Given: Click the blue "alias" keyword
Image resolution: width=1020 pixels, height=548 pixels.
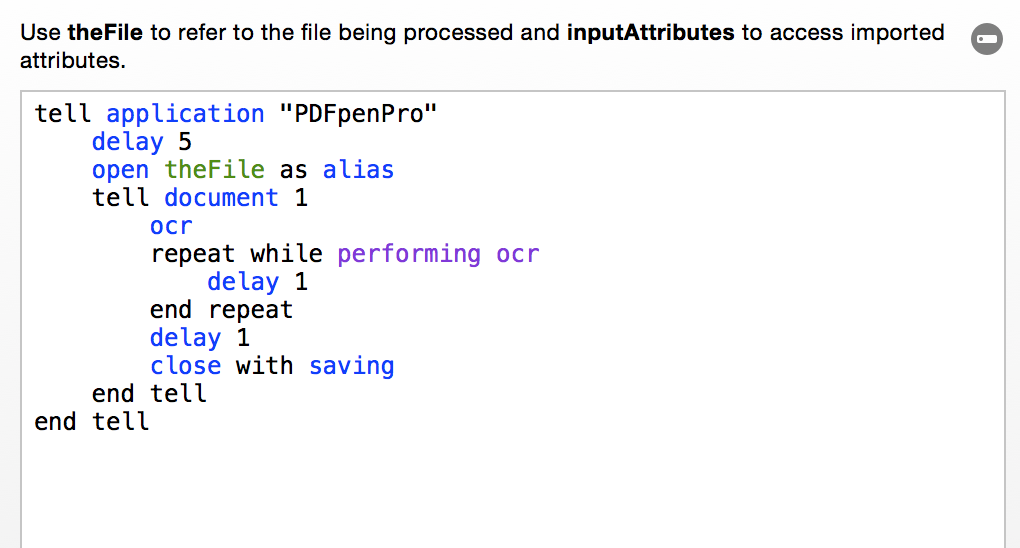Looking at the screenshot, I should click(x=358, y=170).
